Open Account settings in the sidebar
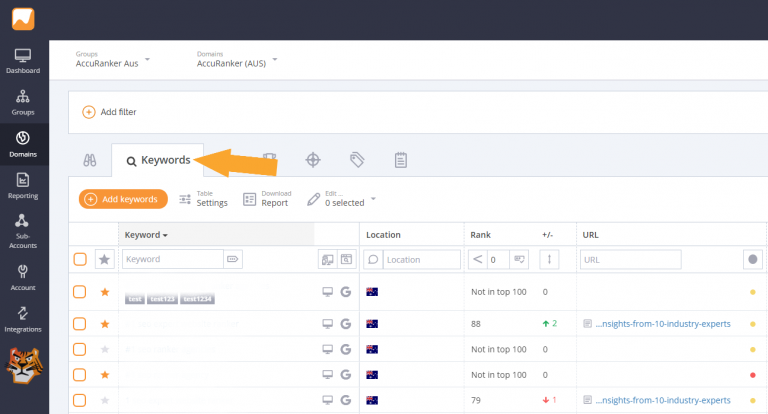 [23, 278]
